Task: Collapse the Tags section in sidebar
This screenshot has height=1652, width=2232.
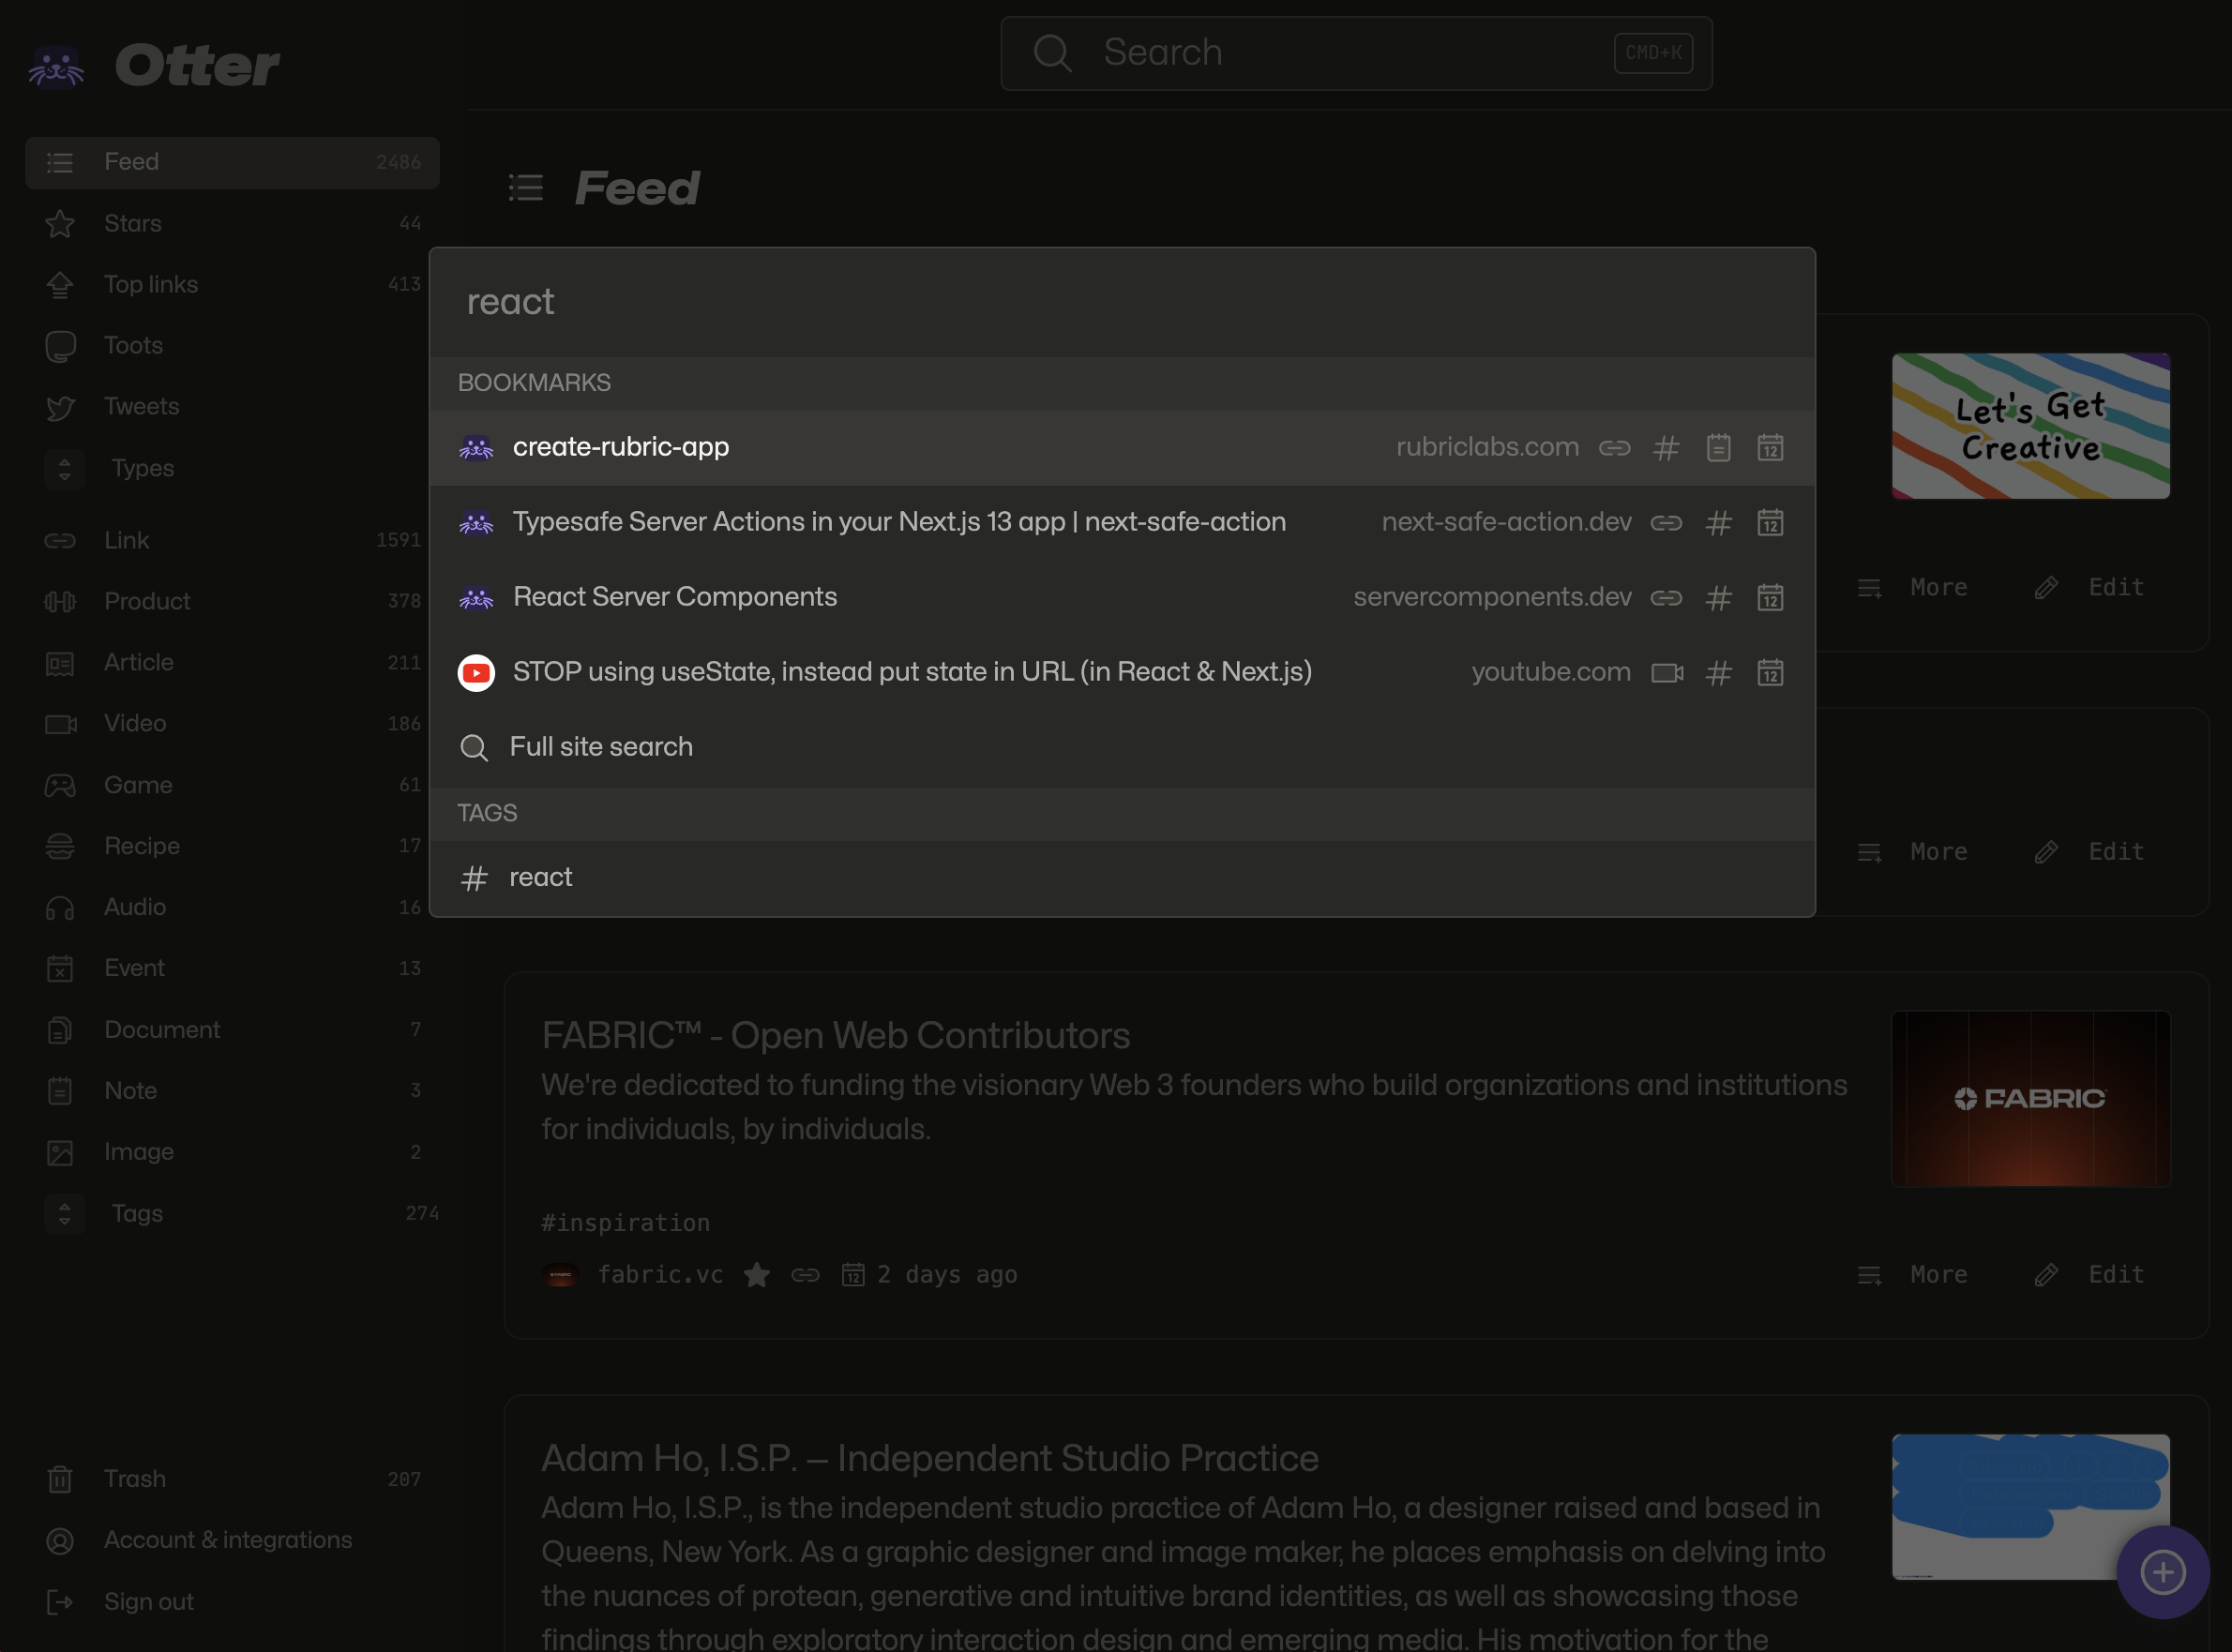Action: pos(65,1213)
